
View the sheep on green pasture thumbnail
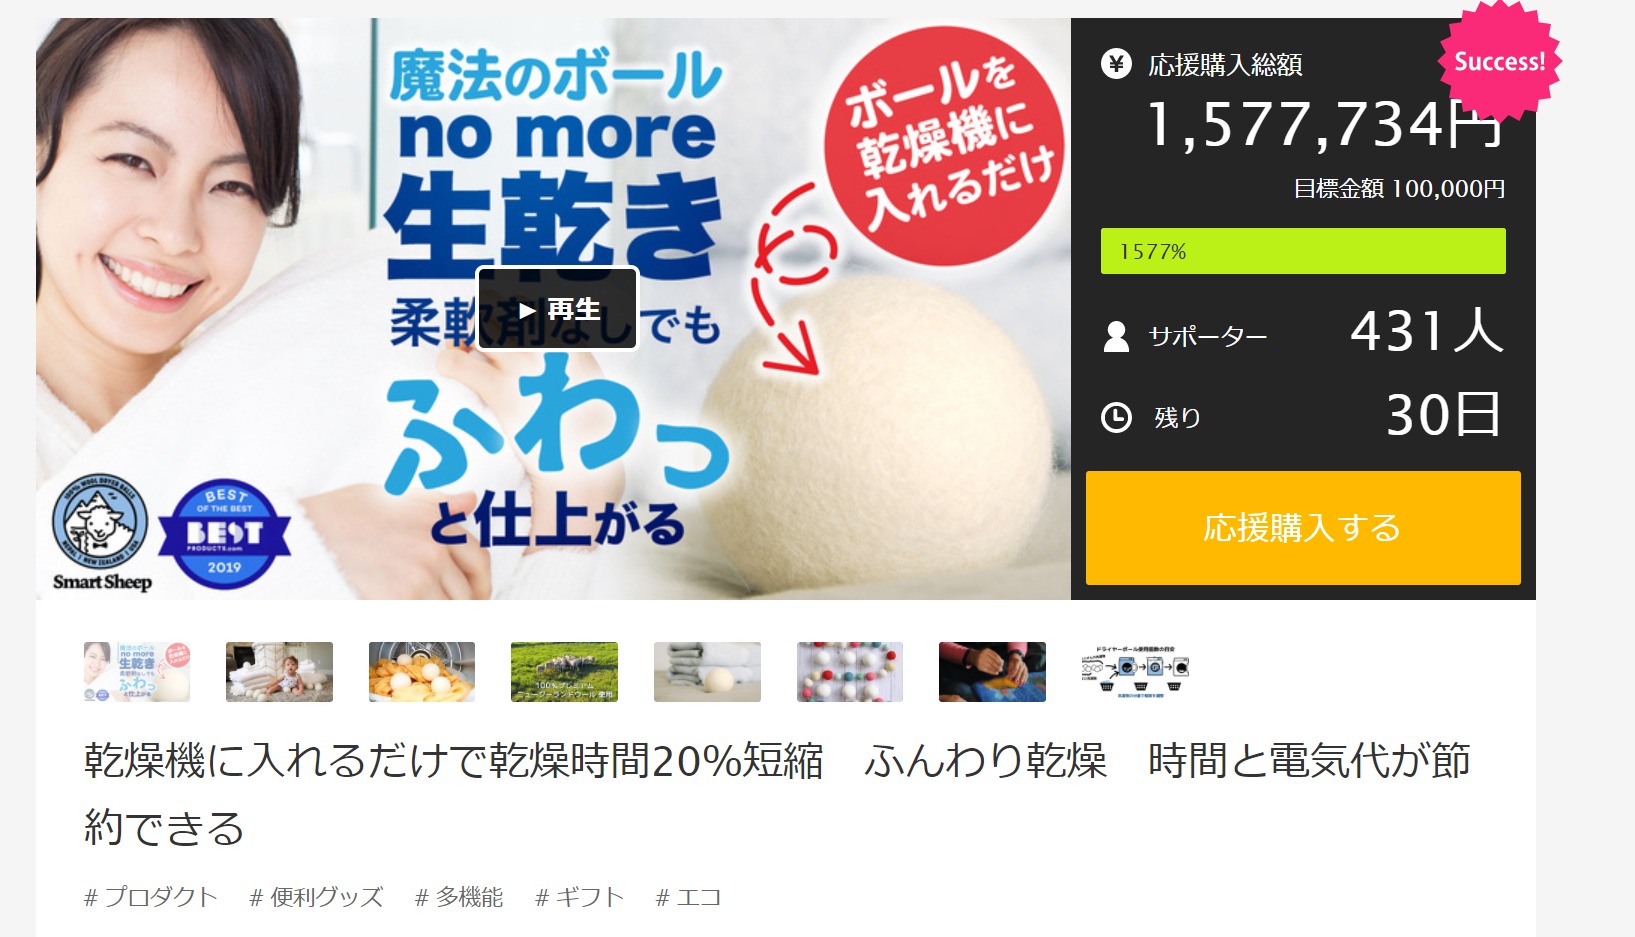coord(564,672)
